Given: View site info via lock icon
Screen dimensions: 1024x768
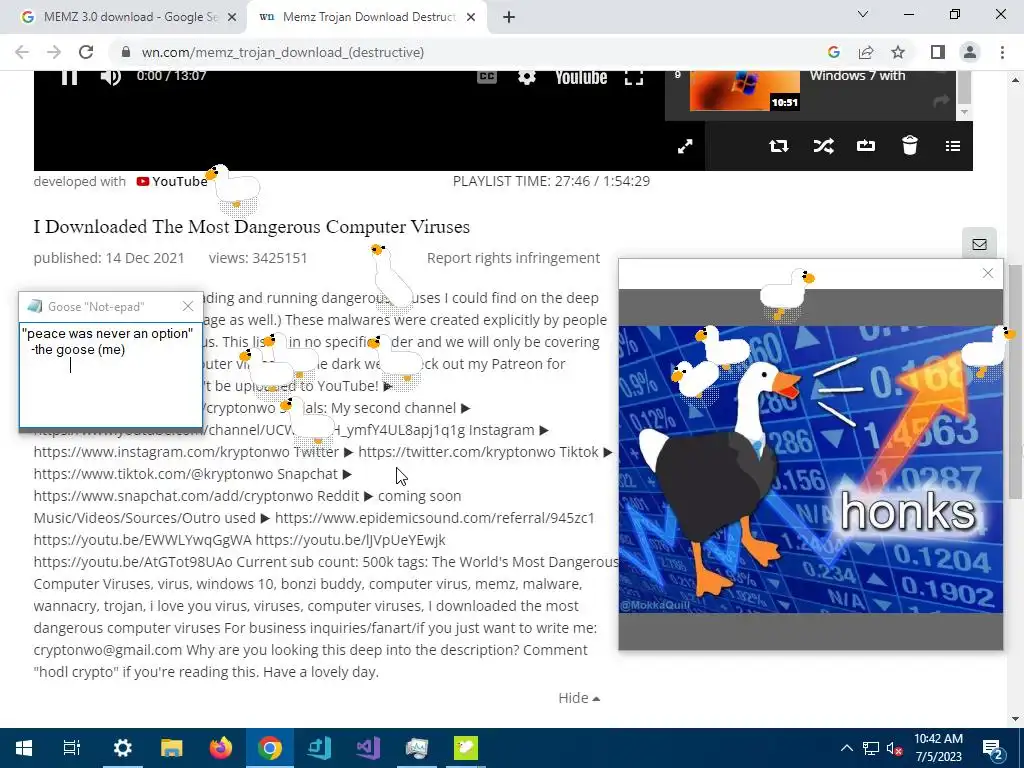Looking at the screenshot, I should pos(126,52).
